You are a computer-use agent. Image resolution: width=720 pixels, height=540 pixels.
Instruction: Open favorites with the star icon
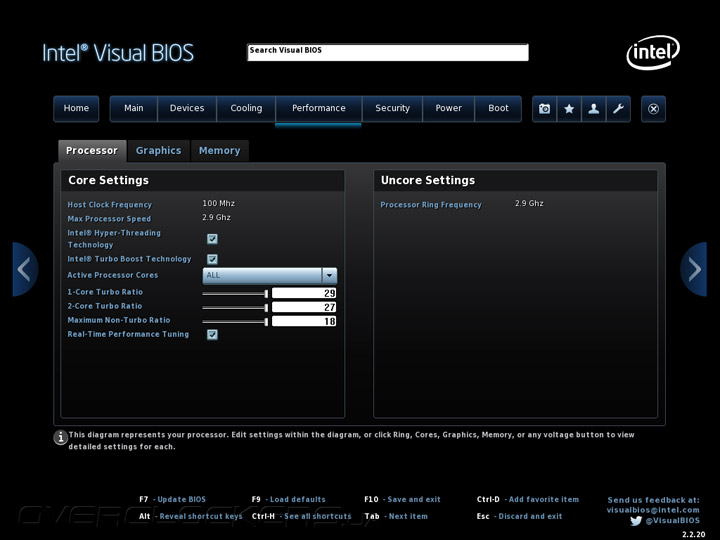pos(569,109)
